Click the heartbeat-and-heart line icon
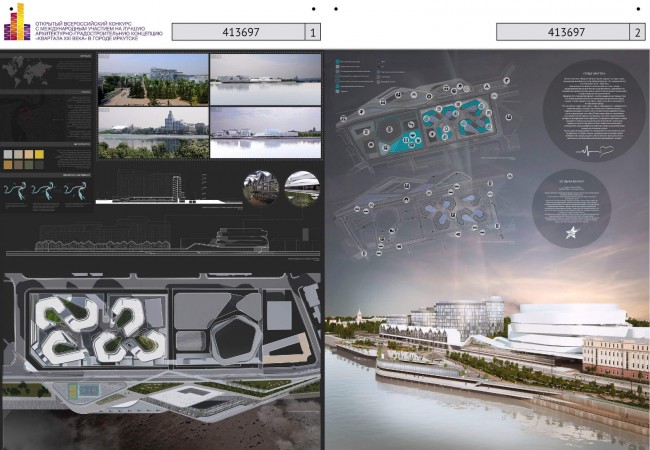The width and height of the screenshot is (650, 450). (596, 150)
